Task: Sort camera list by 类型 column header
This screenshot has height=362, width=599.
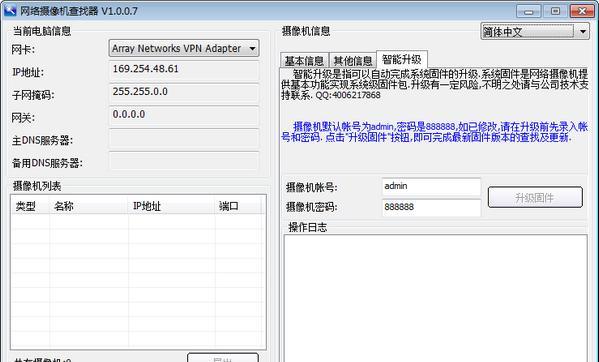Action: [x=30, y=206]
